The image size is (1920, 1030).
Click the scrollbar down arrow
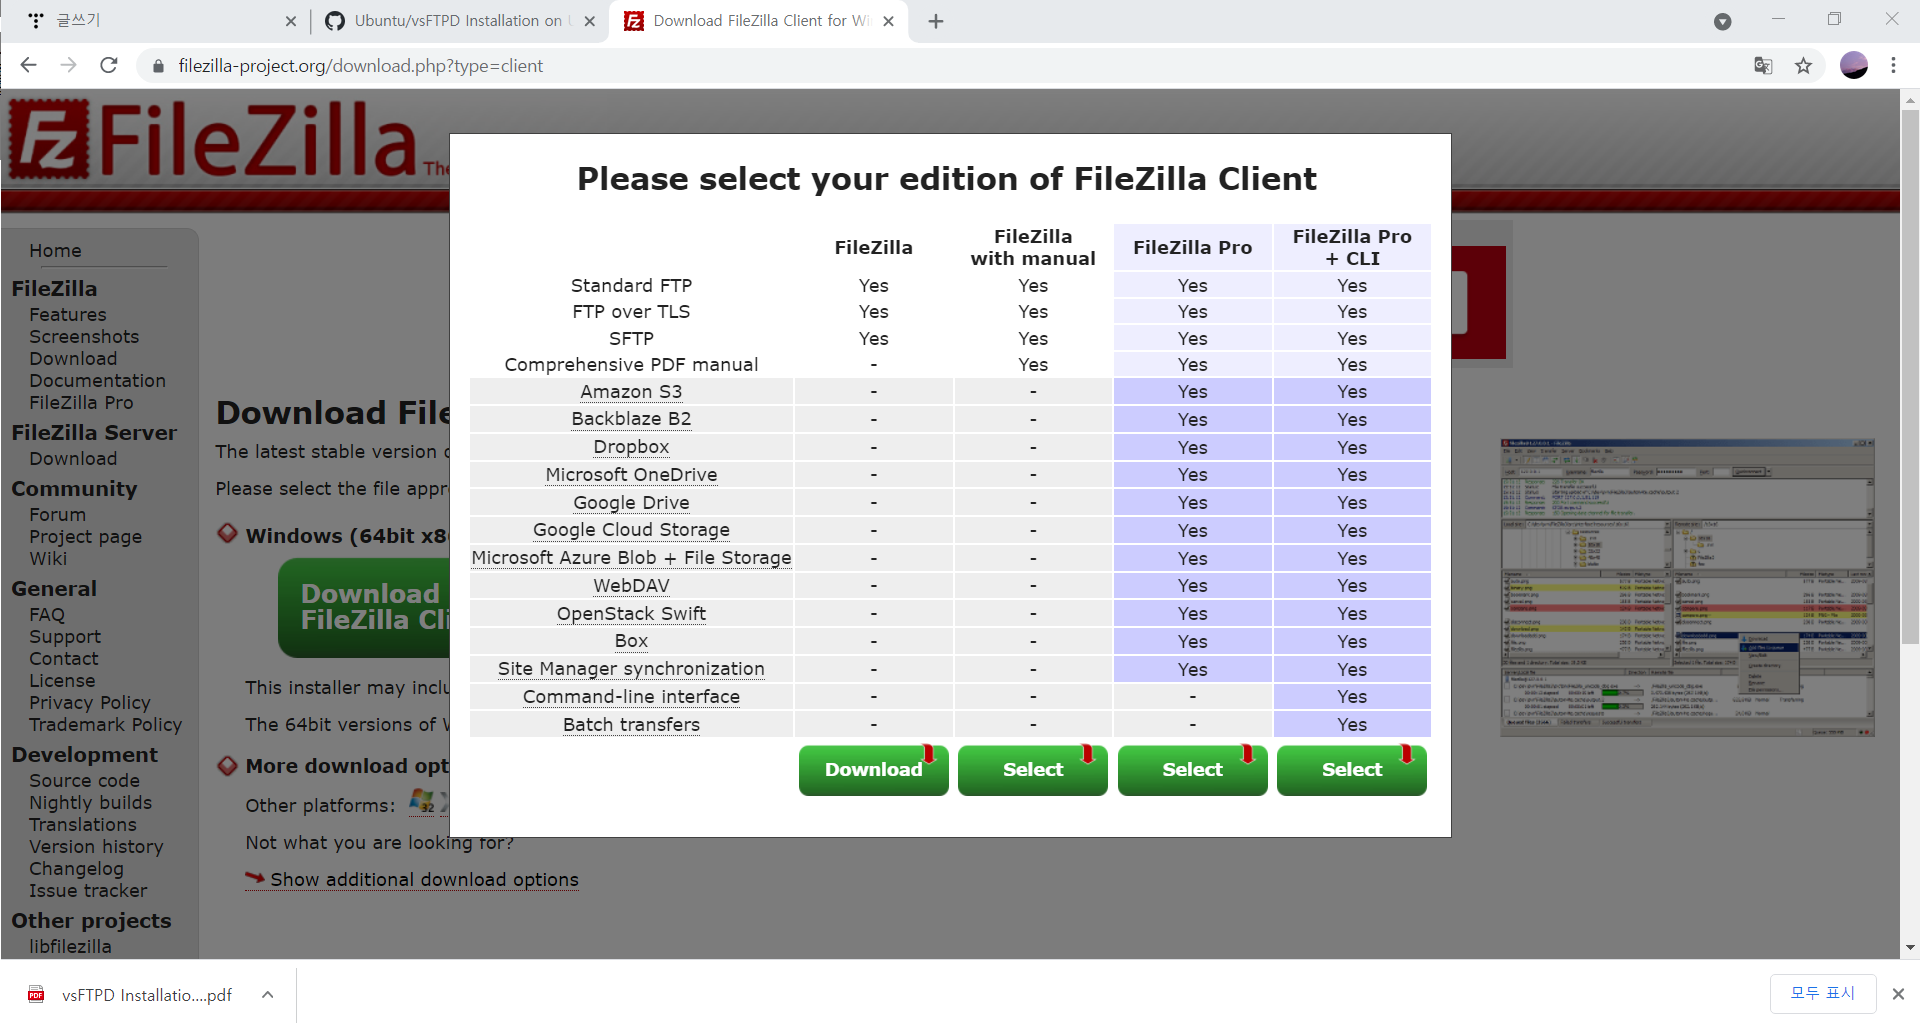pos(1910,947)
